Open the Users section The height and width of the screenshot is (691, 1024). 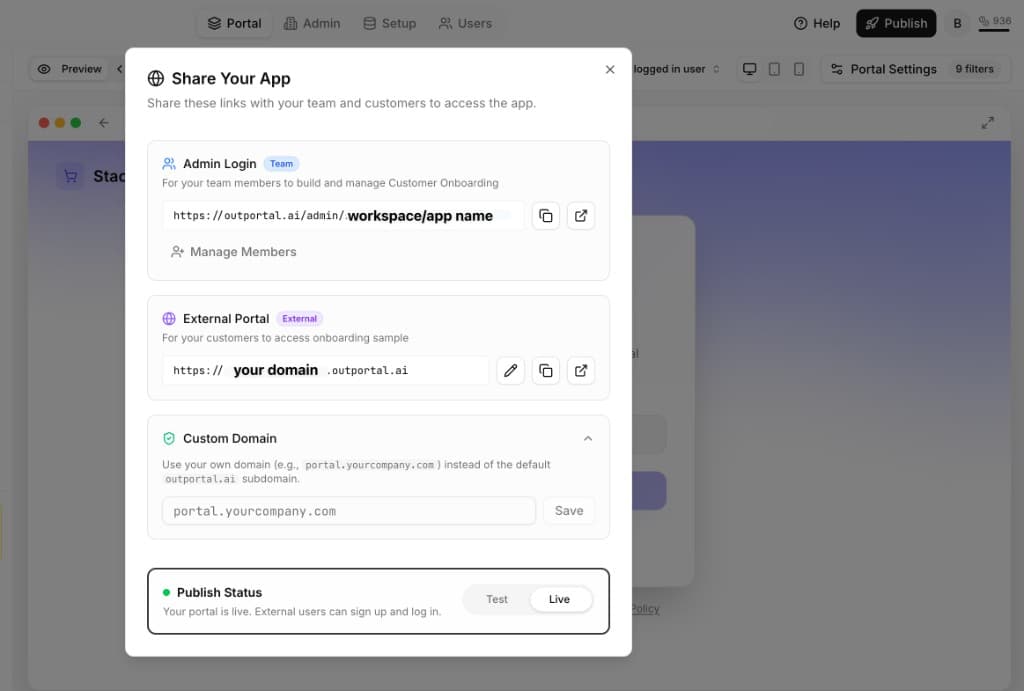[465, 22]
